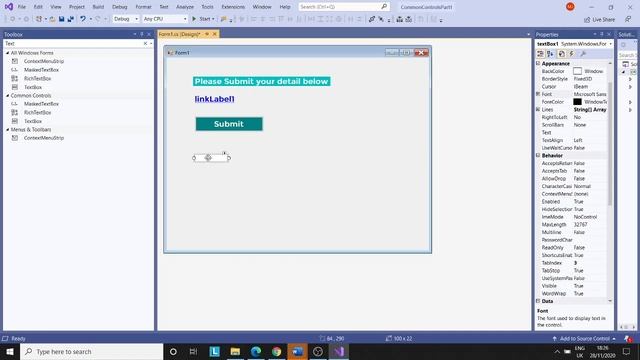Screen dimensions: 640x360
Task: Click the Live Share icon
Action: click(x=587, y=19)
